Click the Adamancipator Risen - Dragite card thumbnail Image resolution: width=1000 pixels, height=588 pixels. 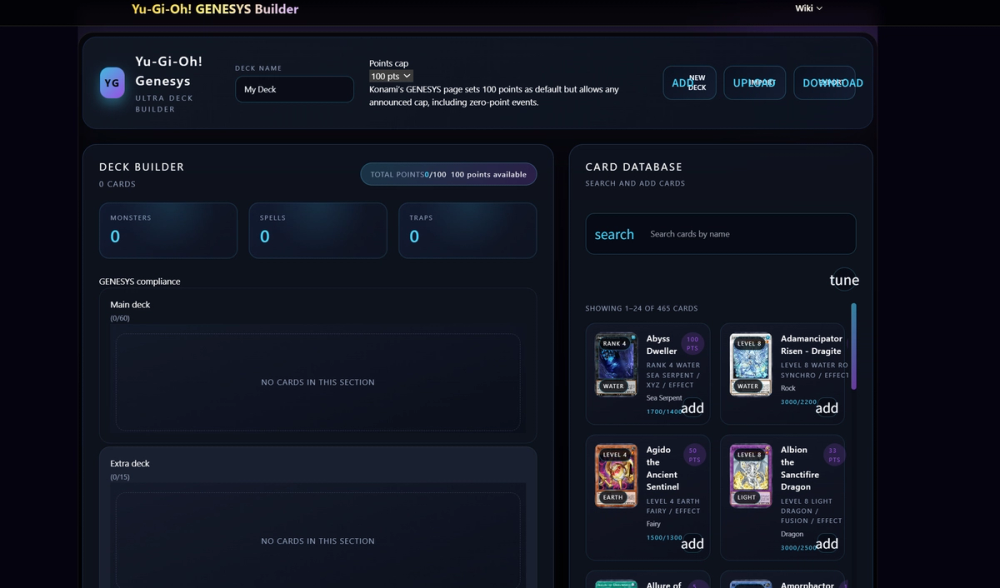751,364
